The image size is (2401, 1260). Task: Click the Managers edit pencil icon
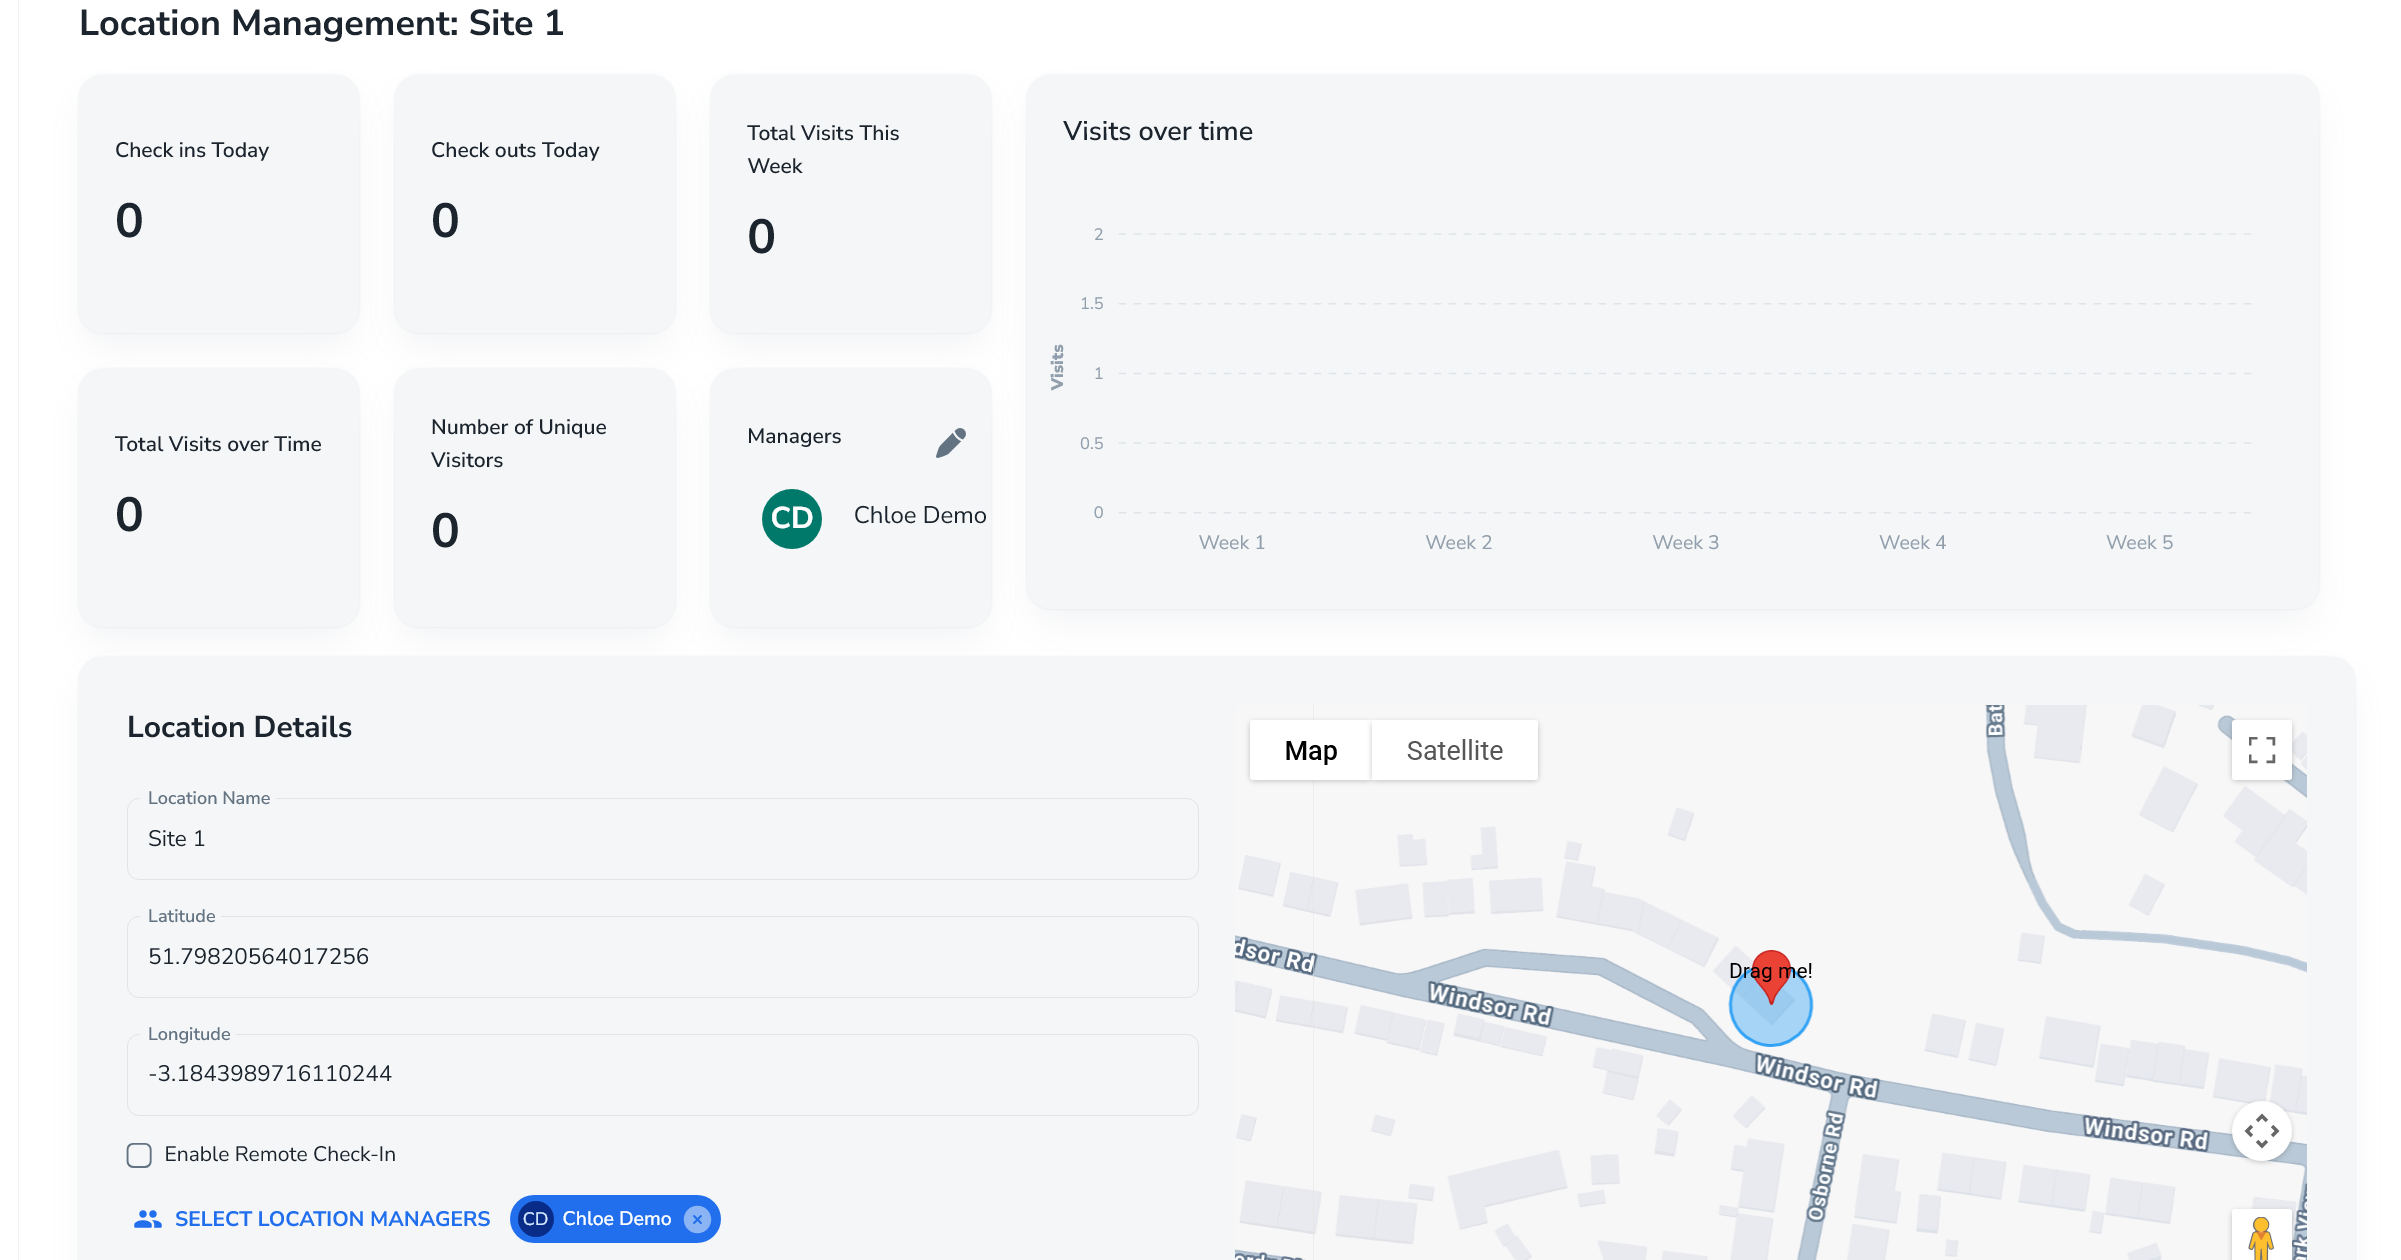coord(950,442)
